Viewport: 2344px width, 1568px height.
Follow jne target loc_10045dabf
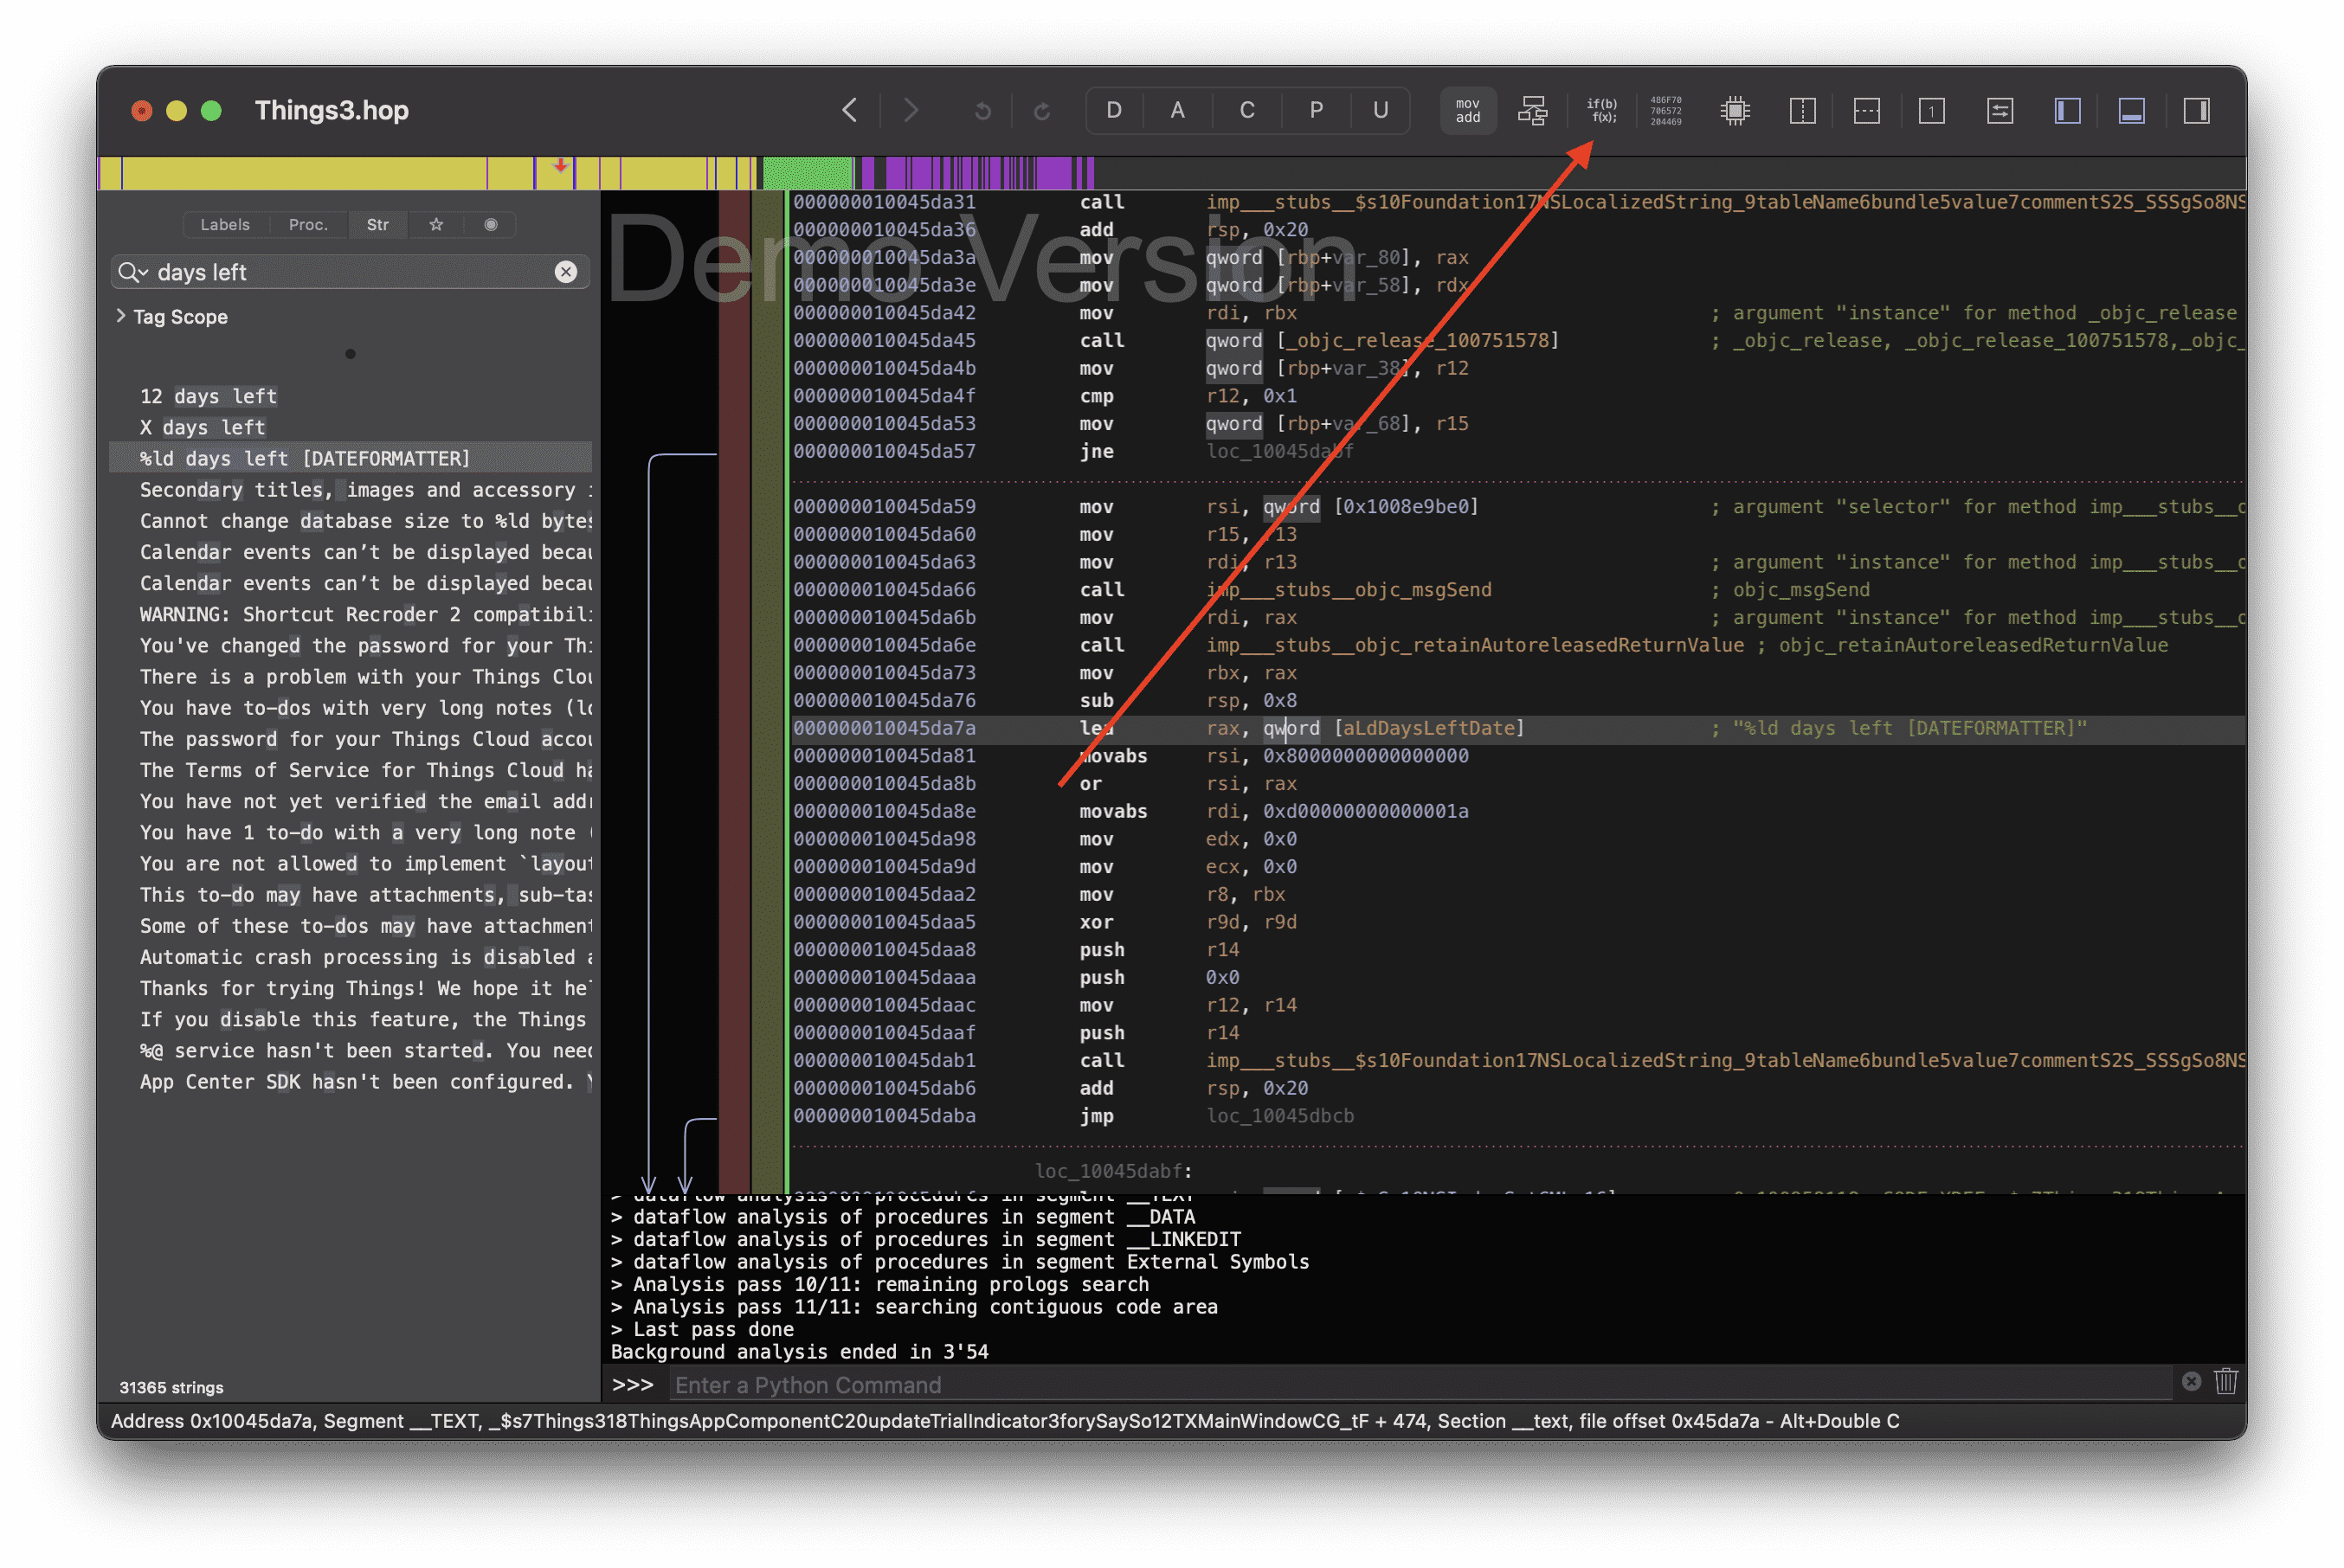pyautogui.click(x=1280, y=451)
